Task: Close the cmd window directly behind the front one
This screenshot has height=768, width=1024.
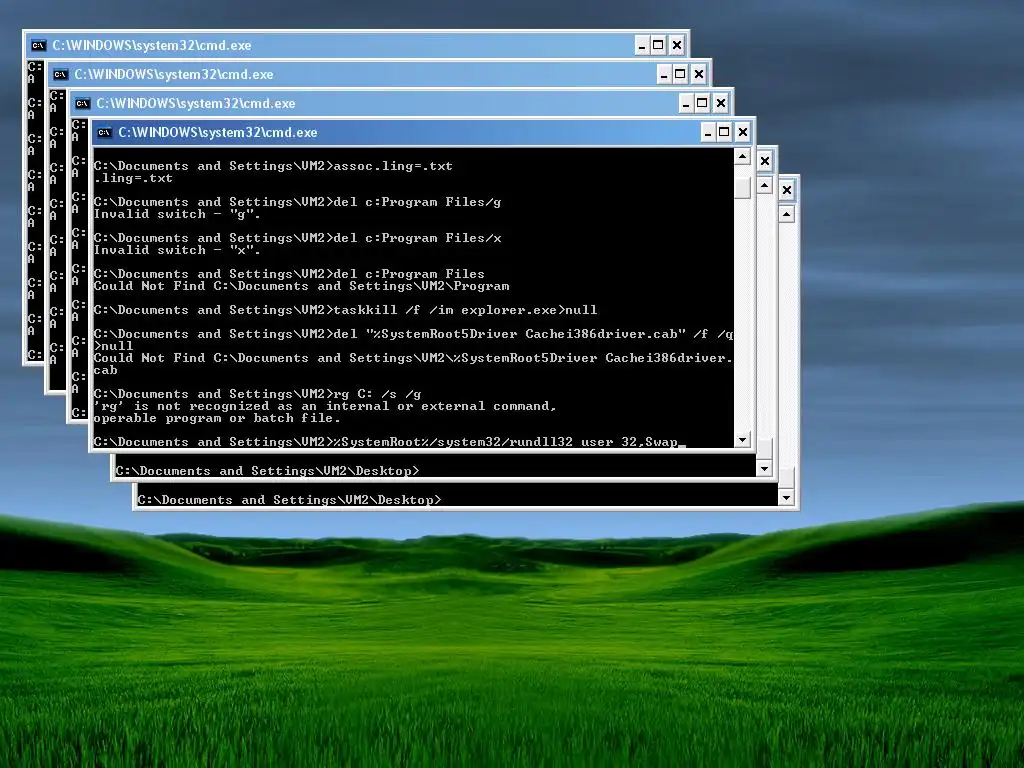Action: click(720, 103)
